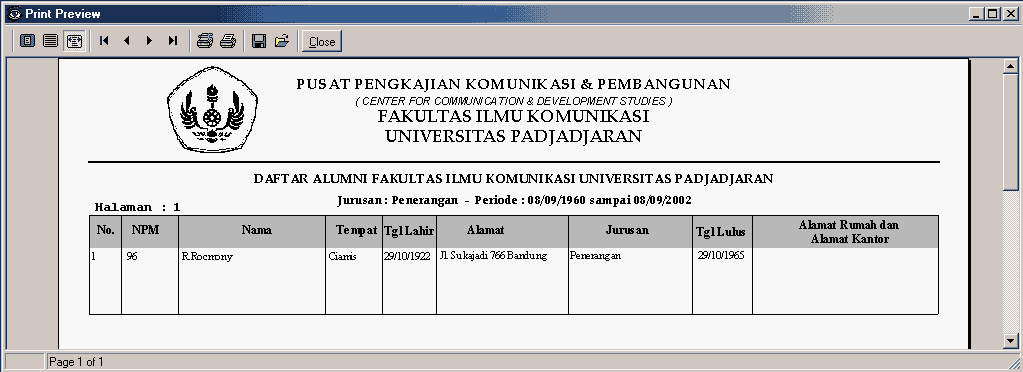Go to the next page
Image resolution: width=1023 pixels, height=372 pixels.
tap(149, 41)
